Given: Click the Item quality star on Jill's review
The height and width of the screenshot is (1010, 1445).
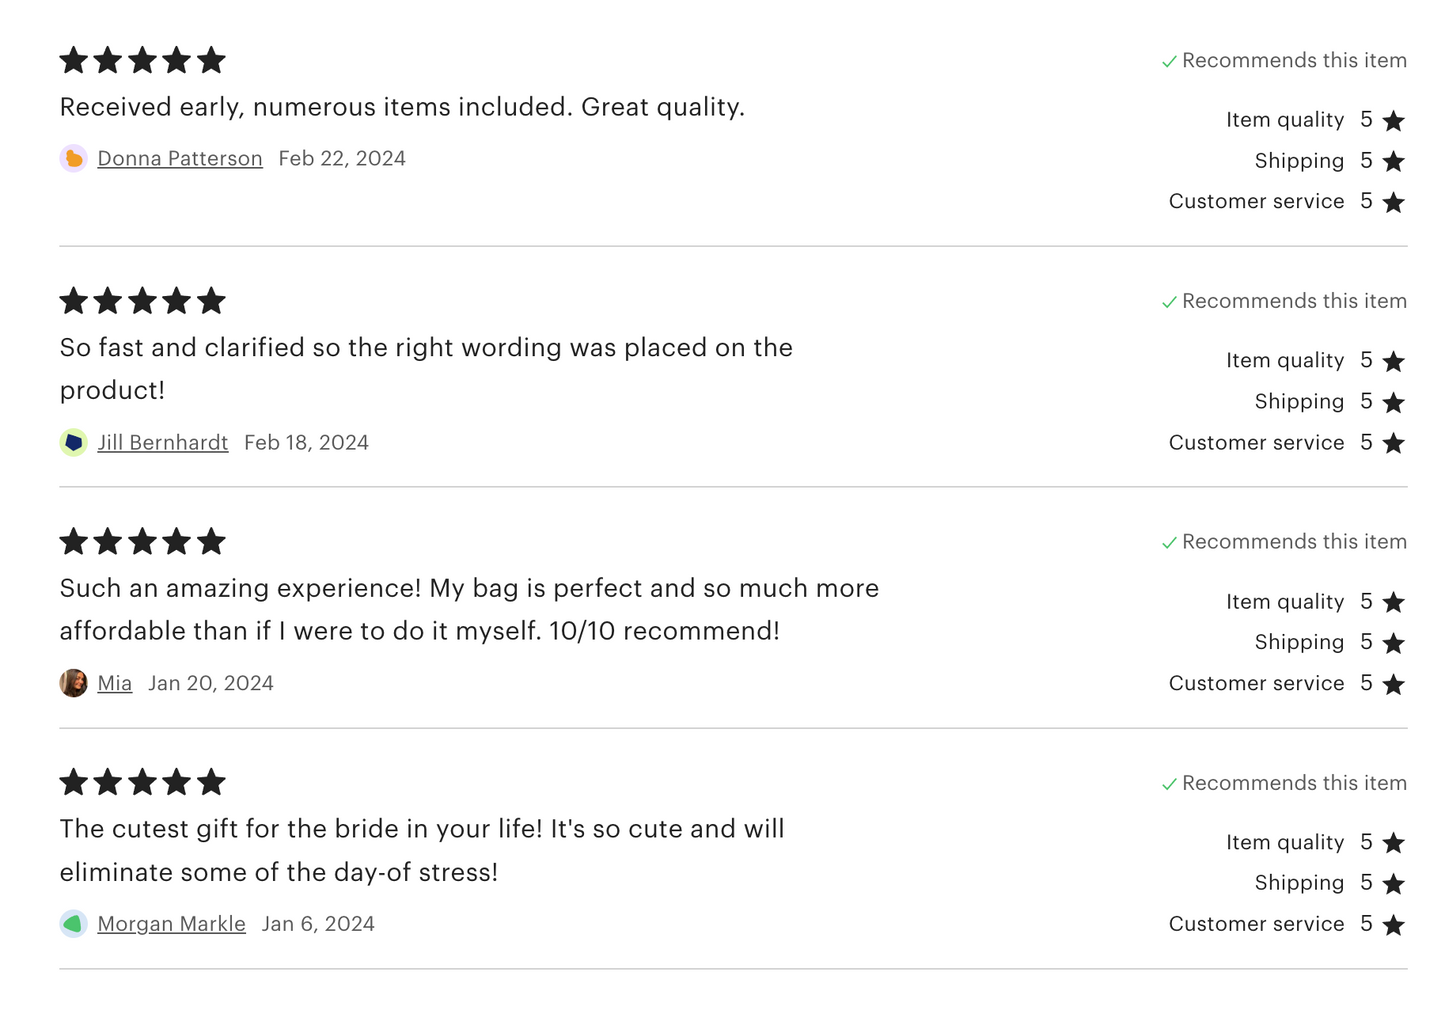Looking at the screenshot, I should click(x=1393, y=361).
